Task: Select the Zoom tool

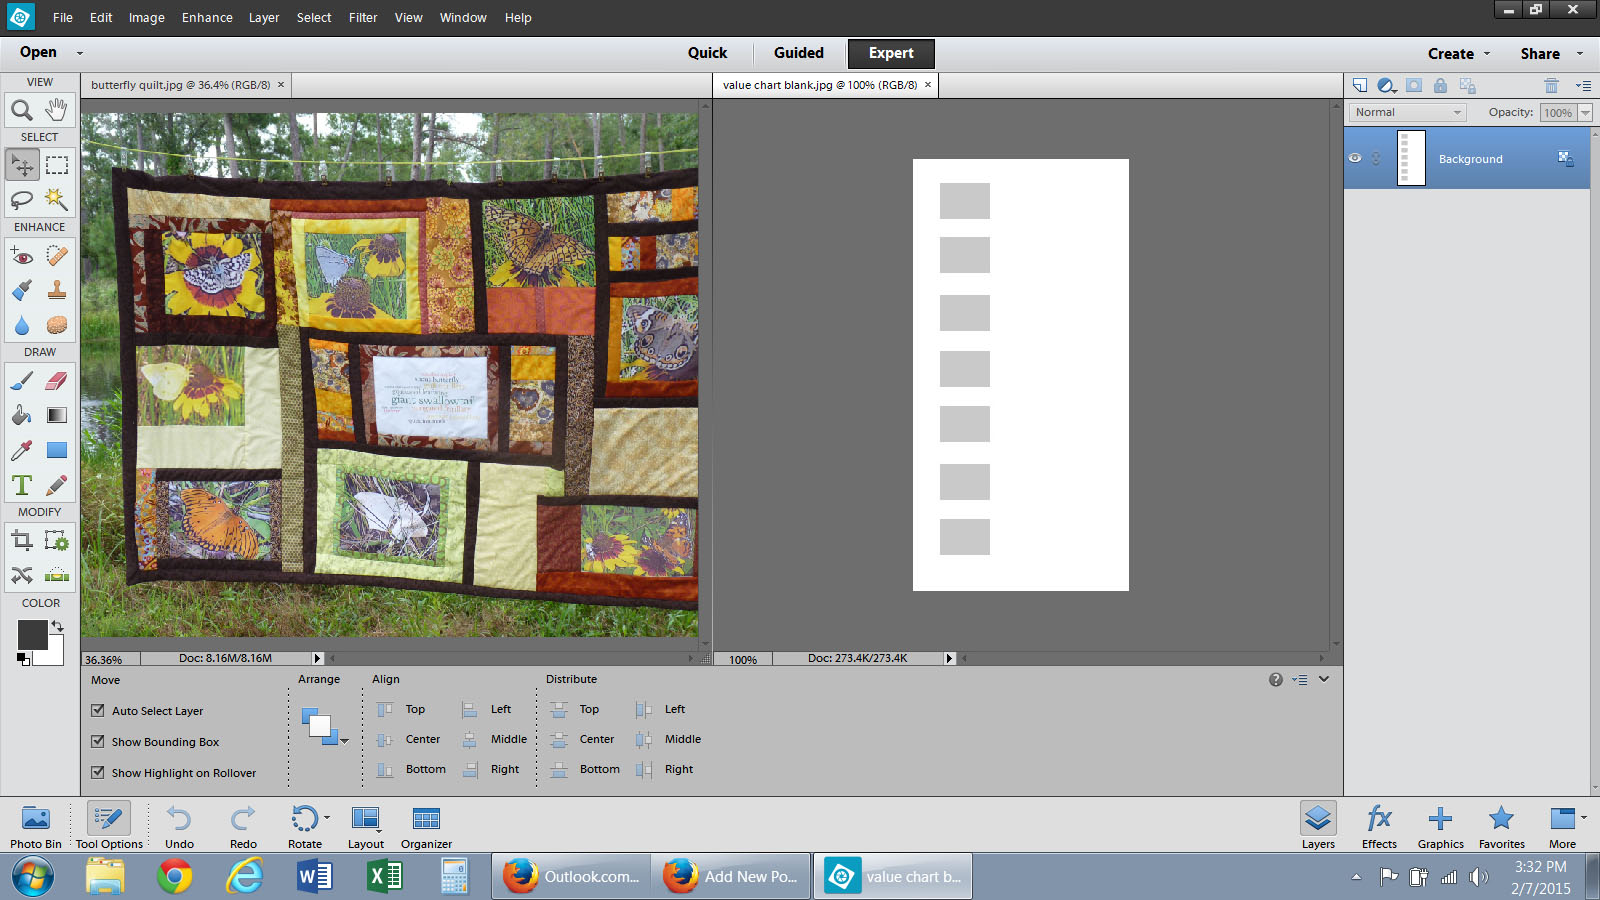Action: [x=22, y=110]
